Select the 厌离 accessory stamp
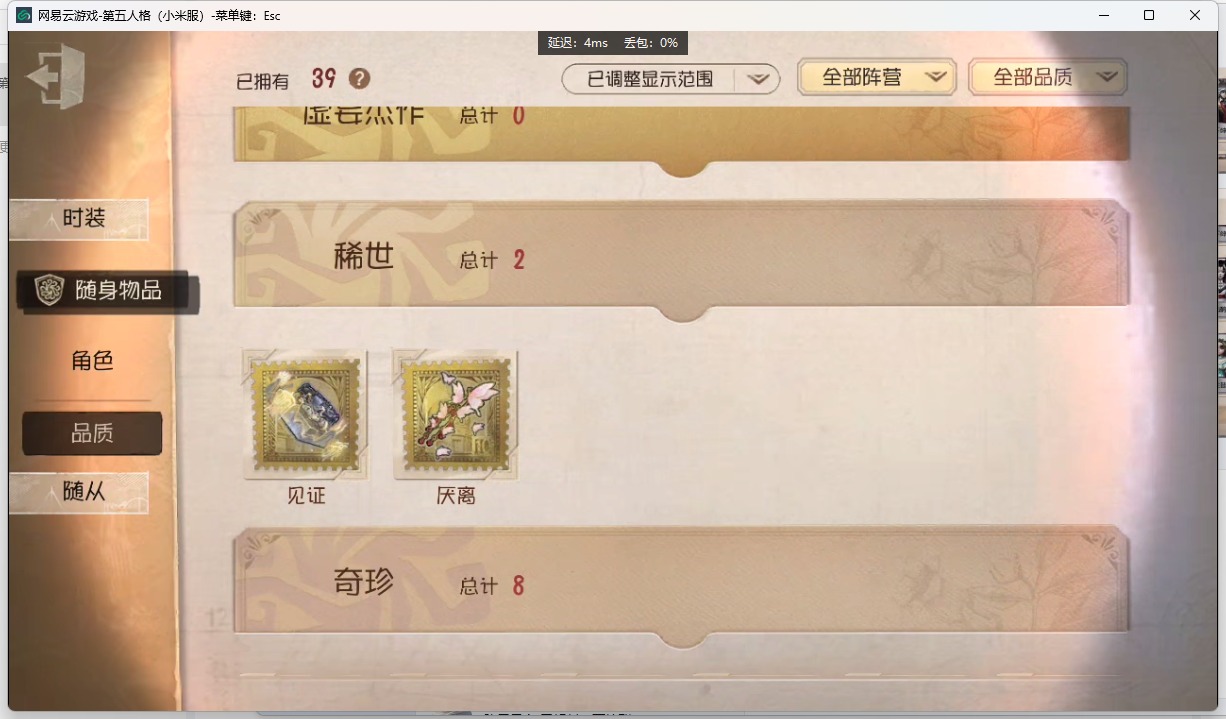 (x=455, y=414)
